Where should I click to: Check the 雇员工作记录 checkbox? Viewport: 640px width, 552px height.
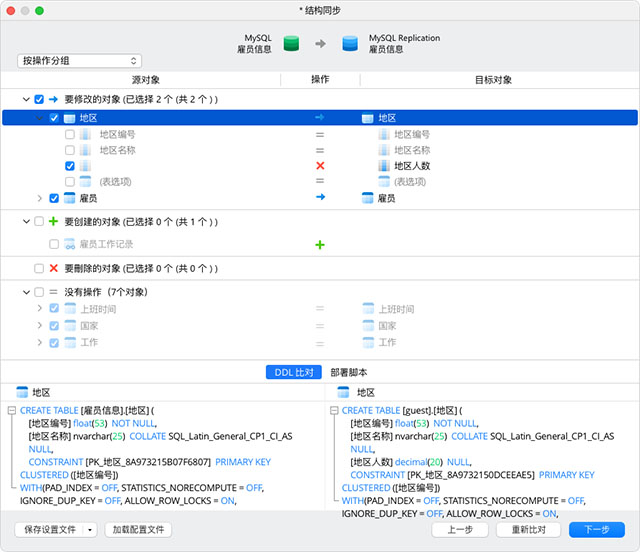tap(54, 244)
